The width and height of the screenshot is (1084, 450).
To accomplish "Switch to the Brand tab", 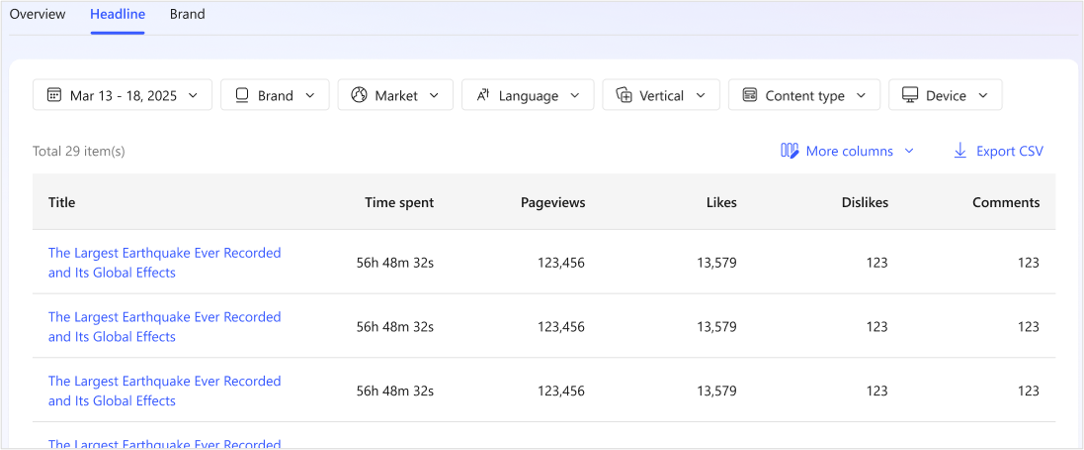I will click(187, 14).
